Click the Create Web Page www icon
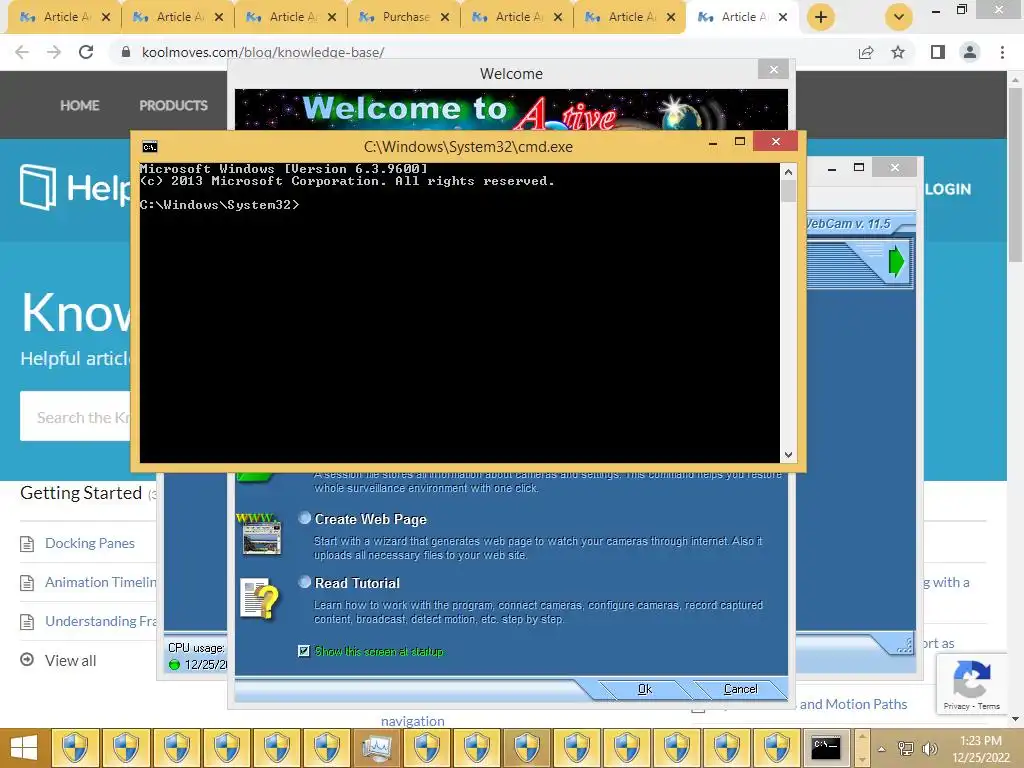Image resolution: width=1024 pixels, height=768 pixels. 261,534
